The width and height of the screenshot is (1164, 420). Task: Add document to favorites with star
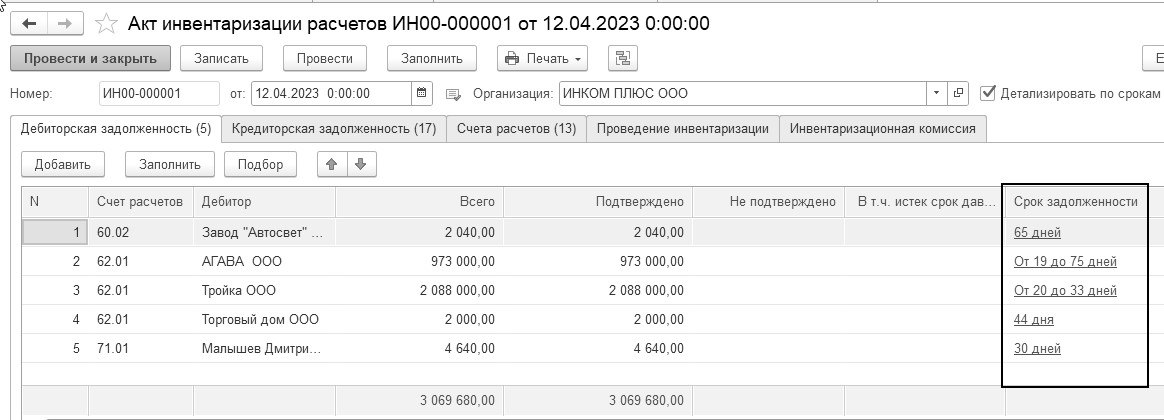[x=105, y=23]
